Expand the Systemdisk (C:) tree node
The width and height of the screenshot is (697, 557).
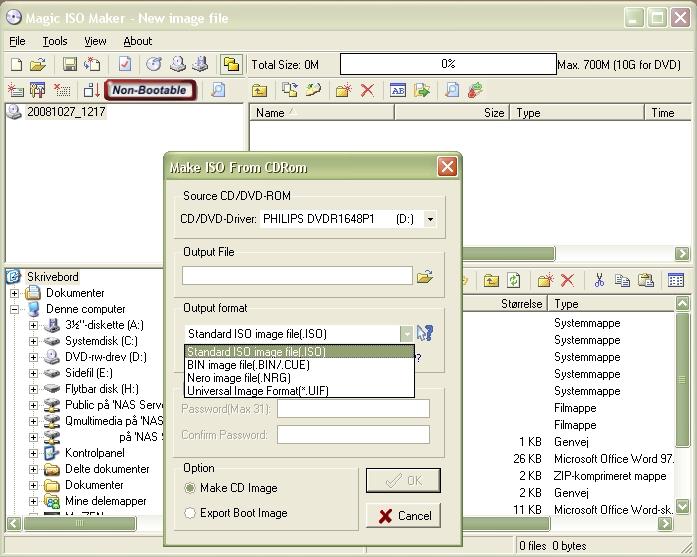click(x=33, y=341)
